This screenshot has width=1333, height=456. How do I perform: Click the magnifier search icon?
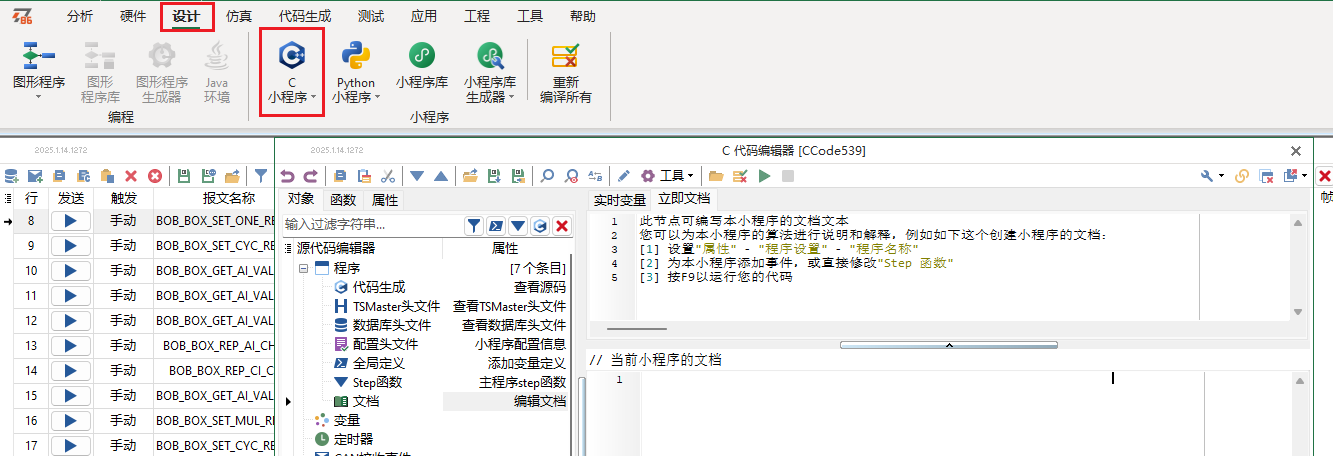point(547,176)
